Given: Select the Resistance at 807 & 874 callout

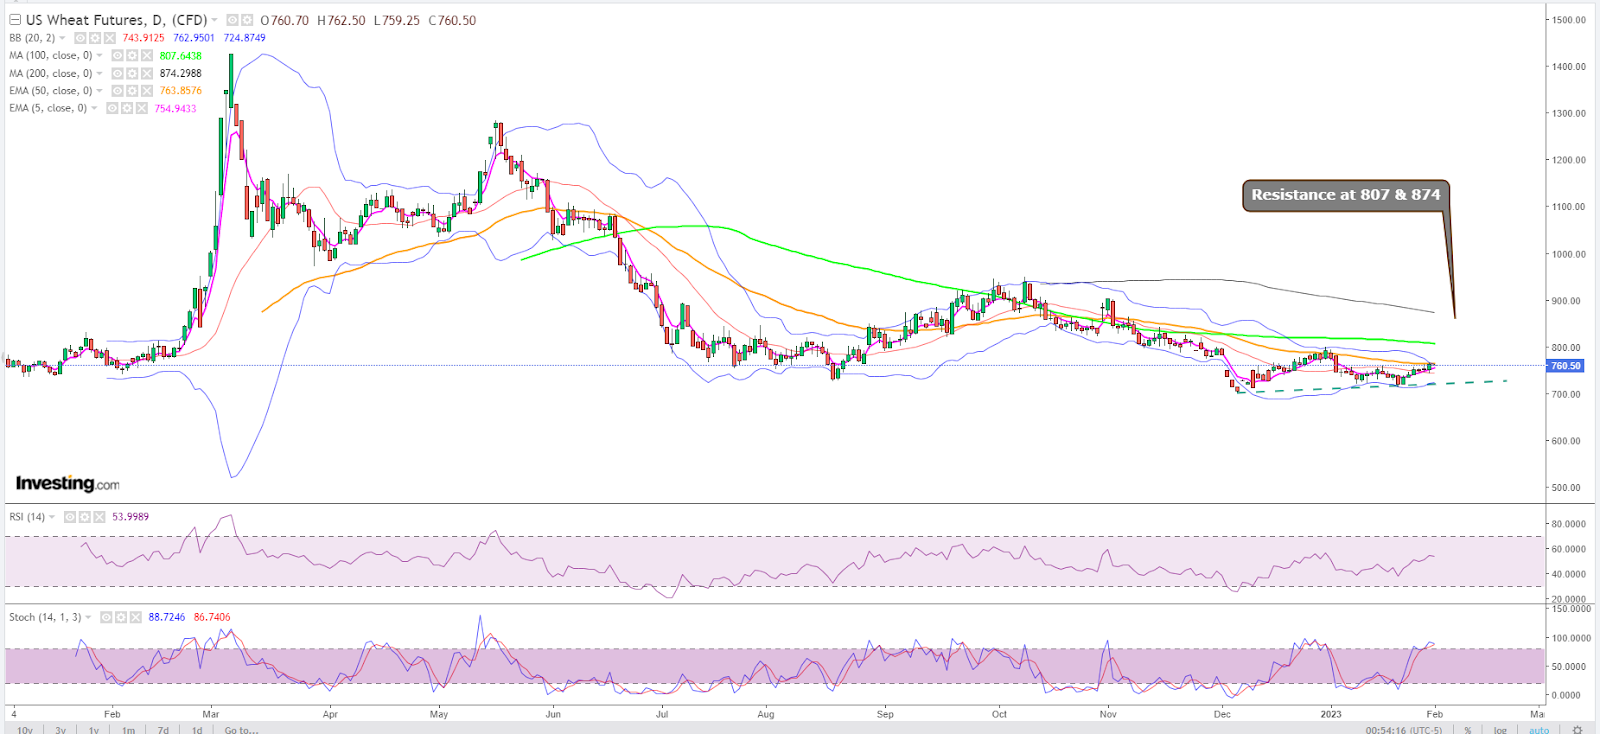Looking at the screenshot, I should (x=1346, y=195).
